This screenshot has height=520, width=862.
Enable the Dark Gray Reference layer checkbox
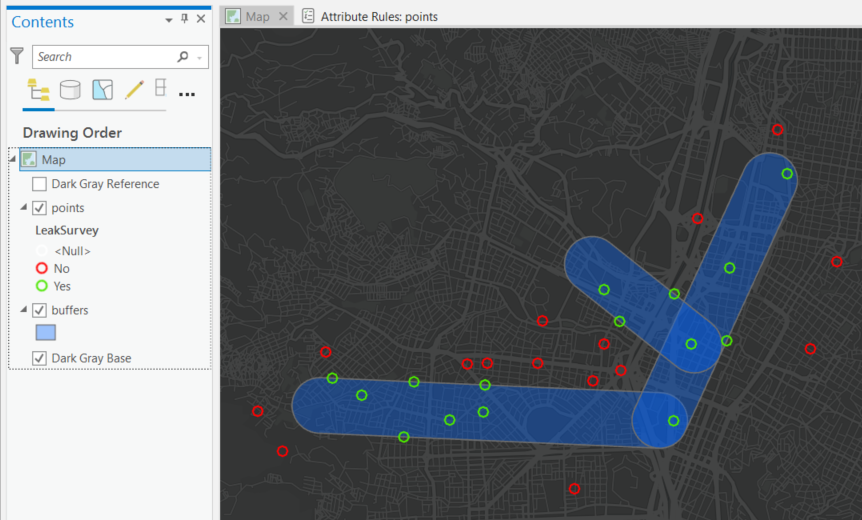point(39,184)
